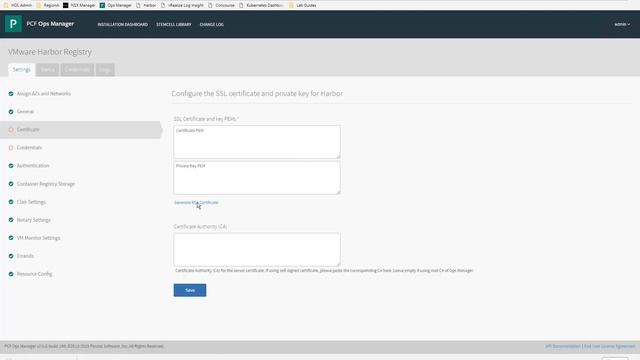The width and height of the screenshot is (640, 360).
Task: Open the End User License Agreement link
Action: (610, 346)
